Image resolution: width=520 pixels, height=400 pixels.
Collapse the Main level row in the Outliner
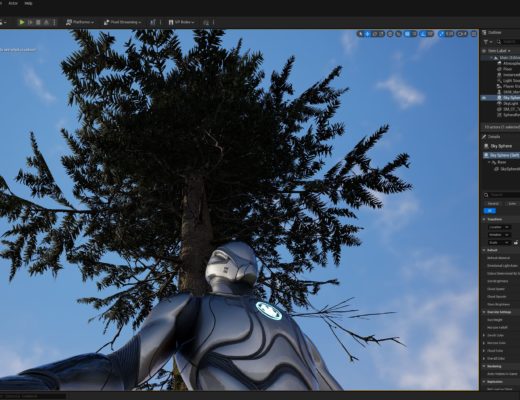[491, 58]
